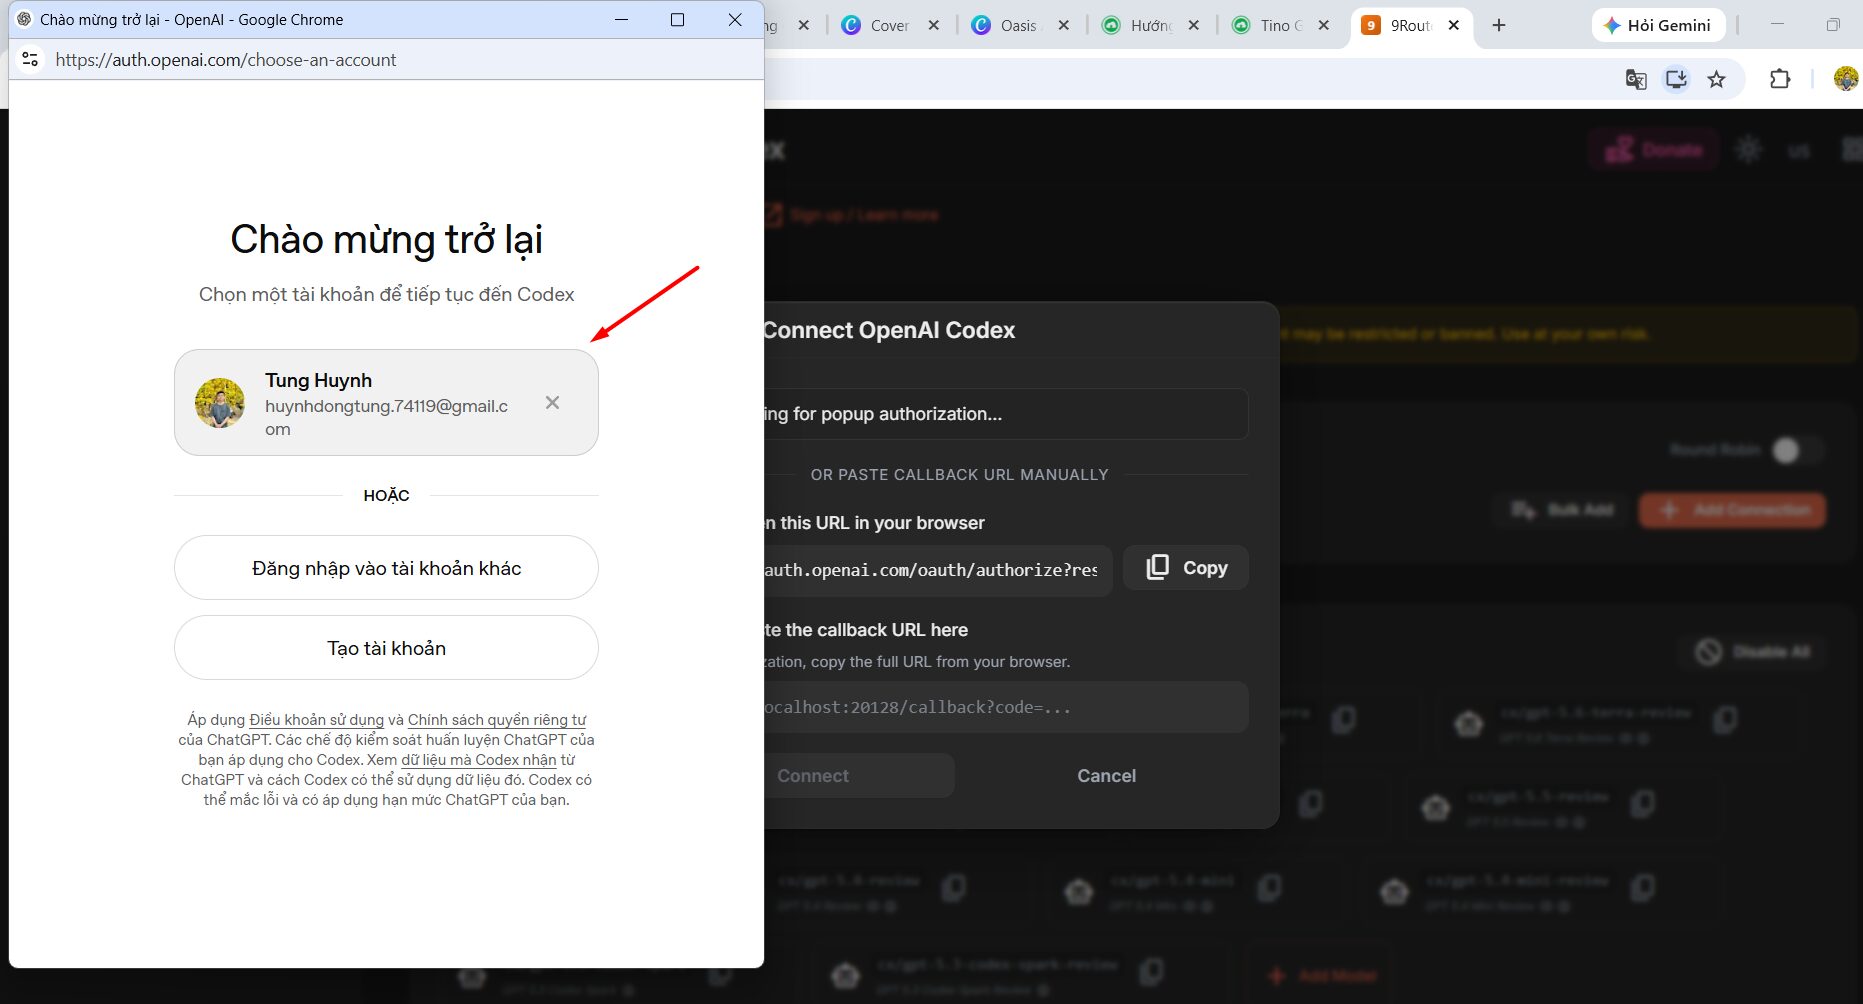This screenshot has height=1004, width=1863.
Task: Select the Tung Huynh account card
Action: point(386,403)
